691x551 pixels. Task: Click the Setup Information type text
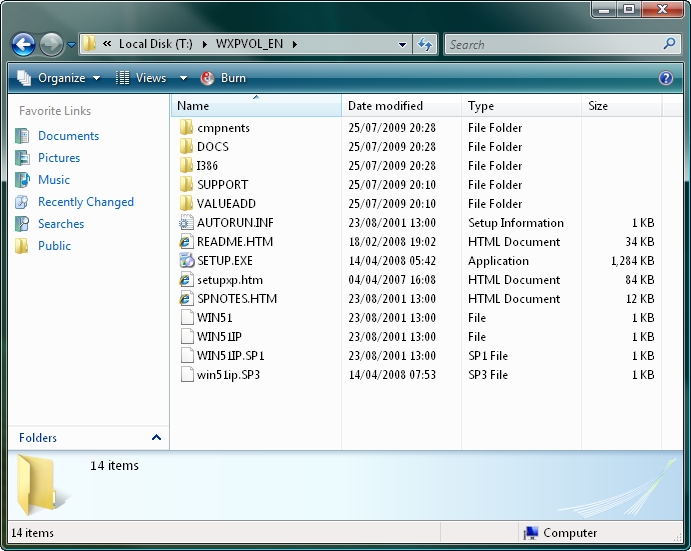pyautogui.click(x=516, y=223)
